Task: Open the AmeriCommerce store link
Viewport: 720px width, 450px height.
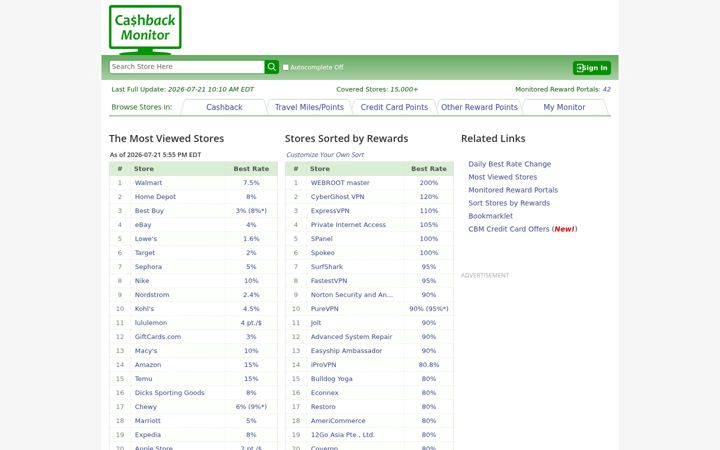Action: tap(338, 421)
